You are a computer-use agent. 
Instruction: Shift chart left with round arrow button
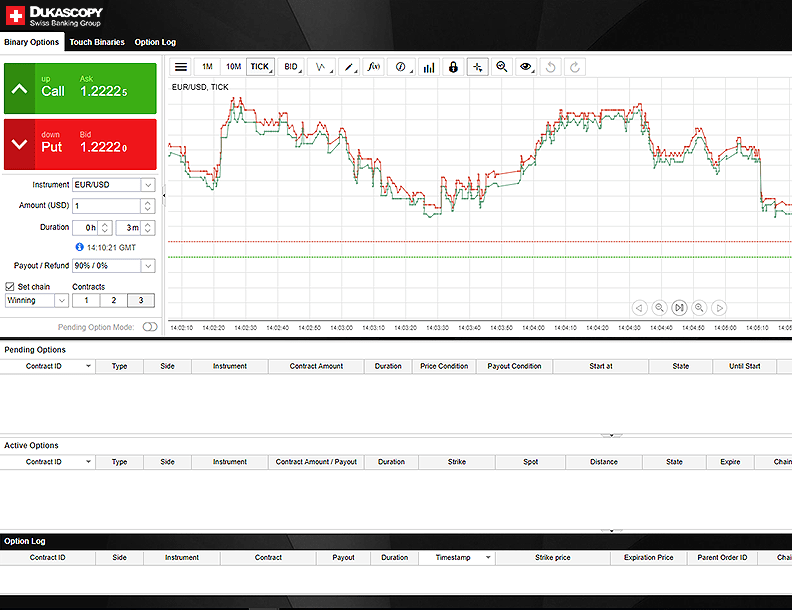pyautogui.click(x=639, y=308)
